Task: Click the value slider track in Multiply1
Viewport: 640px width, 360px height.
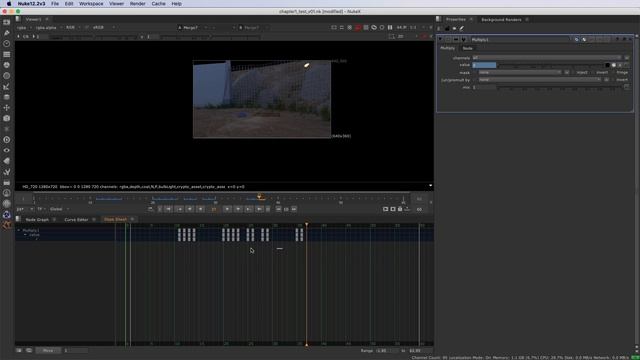Action: click(551, 65)
